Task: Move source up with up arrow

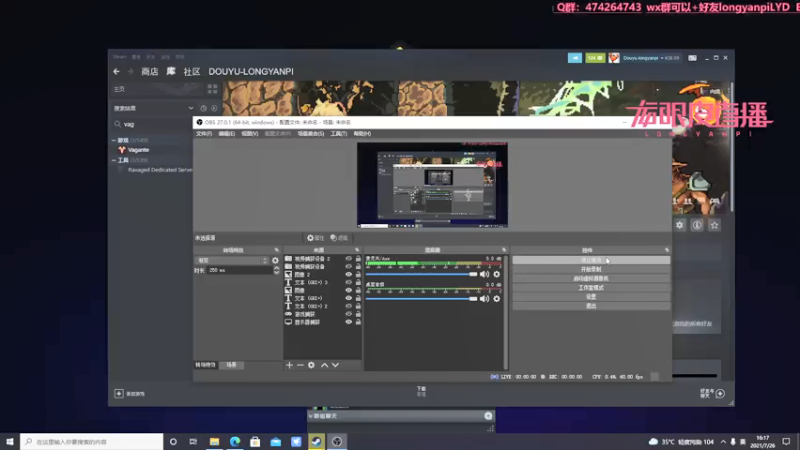Action: tap(324, 365)
